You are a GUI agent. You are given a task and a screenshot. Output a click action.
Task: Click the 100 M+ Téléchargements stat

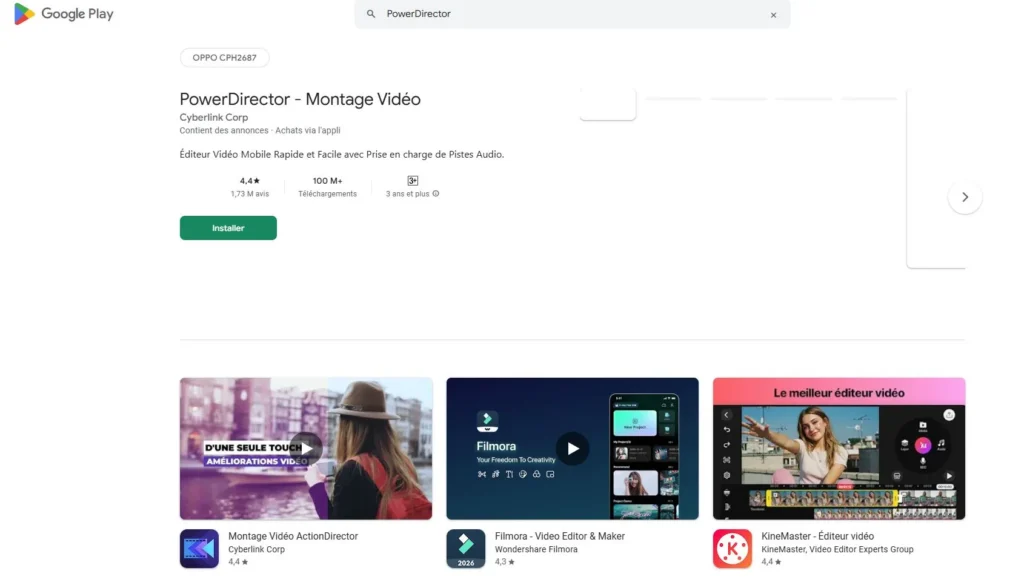(327, 187)
